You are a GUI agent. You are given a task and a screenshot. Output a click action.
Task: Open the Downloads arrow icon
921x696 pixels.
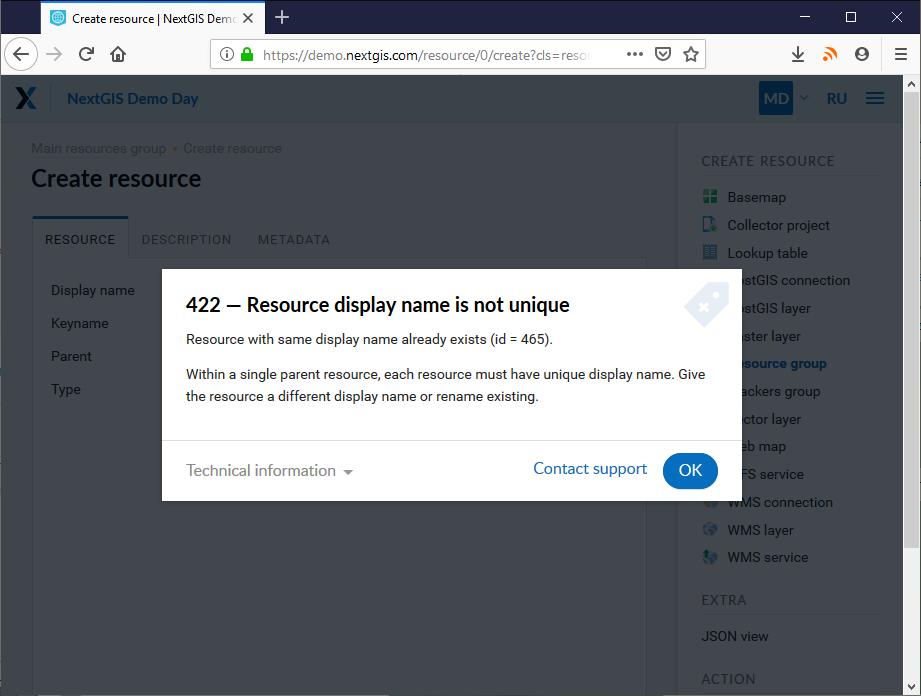[798, 54]
